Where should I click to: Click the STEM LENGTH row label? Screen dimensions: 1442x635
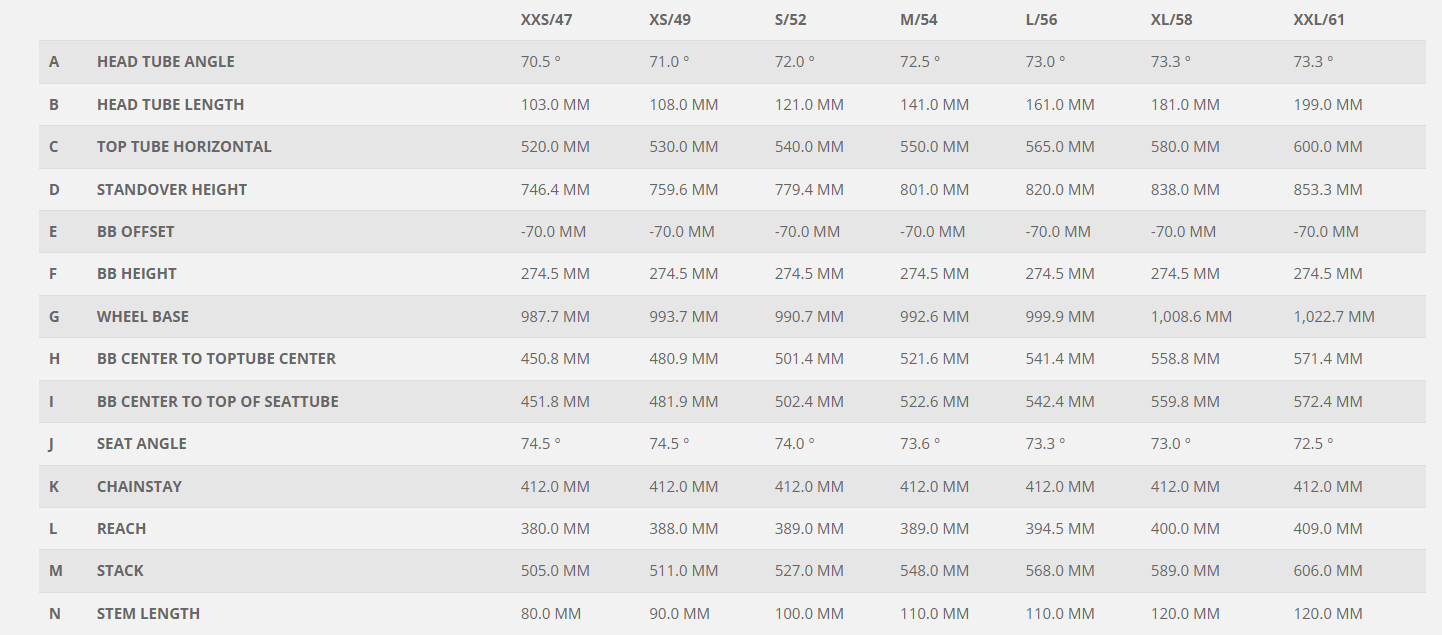pyautogui.click(x=149, y=614)
